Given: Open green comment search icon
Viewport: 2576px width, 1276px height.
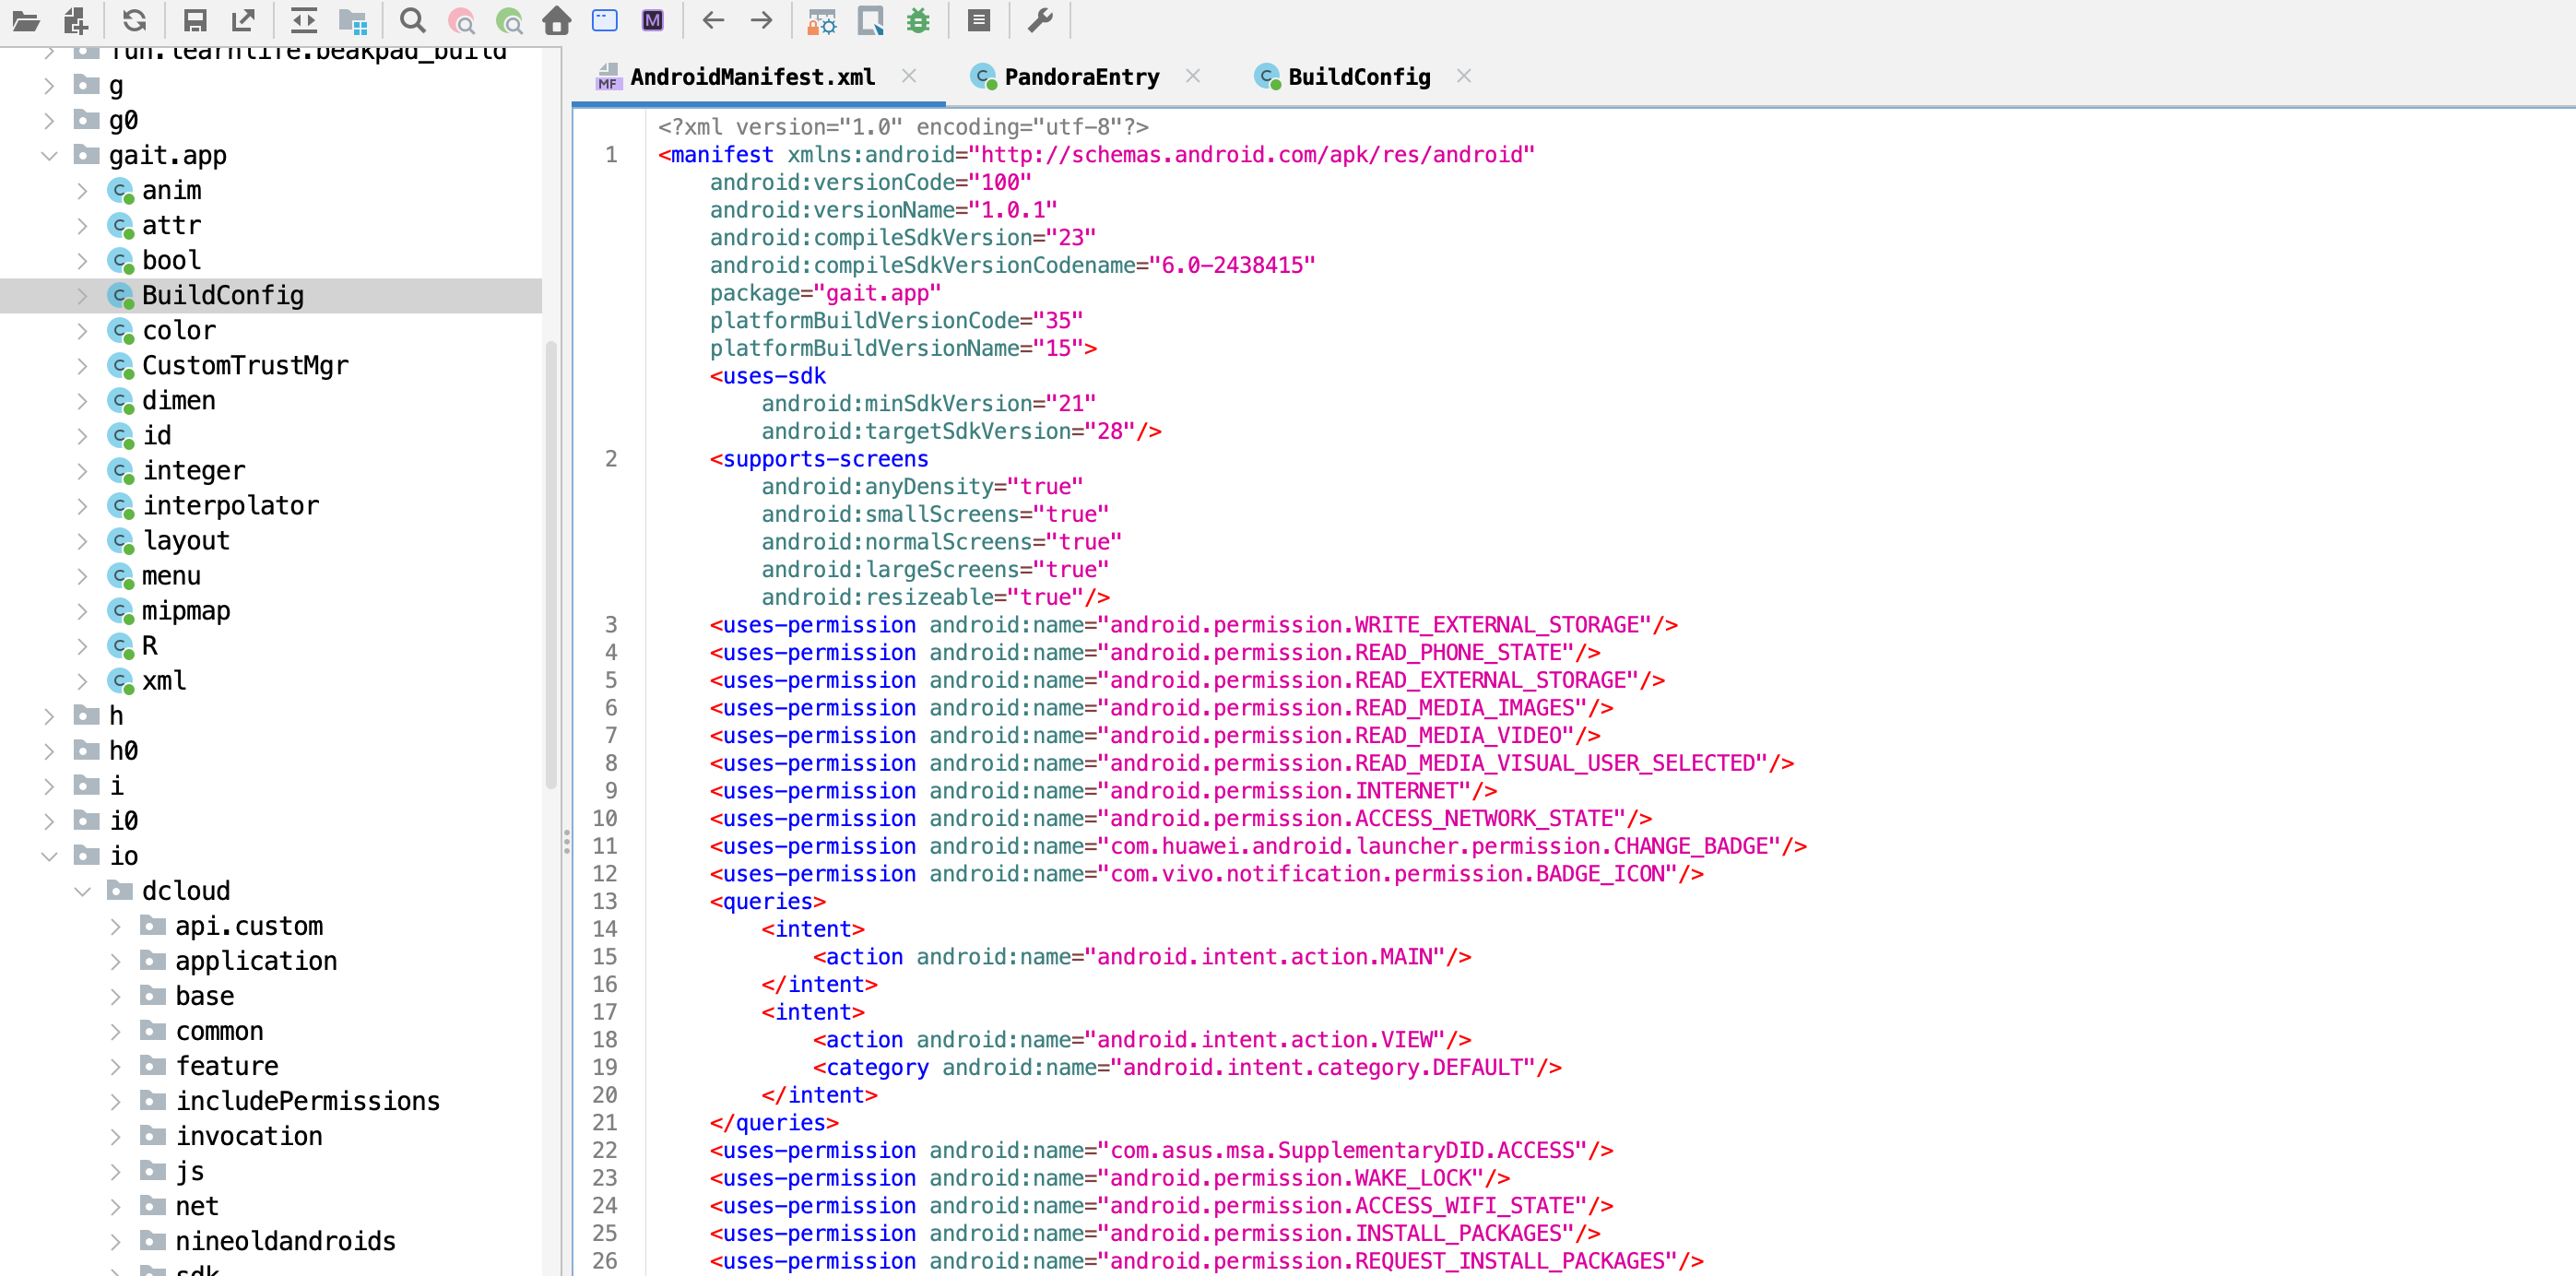Looking at the screenshot, I should (509, 21).
